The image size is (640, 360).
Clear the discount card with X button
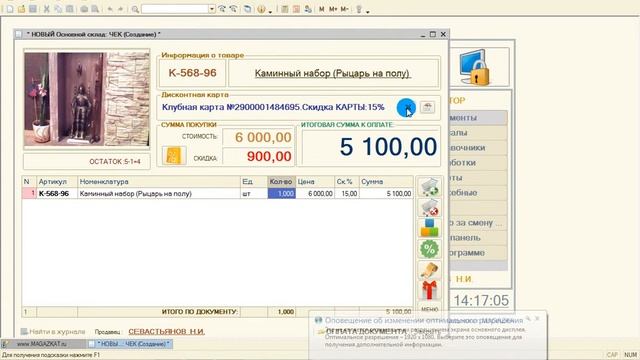[406, 107]
